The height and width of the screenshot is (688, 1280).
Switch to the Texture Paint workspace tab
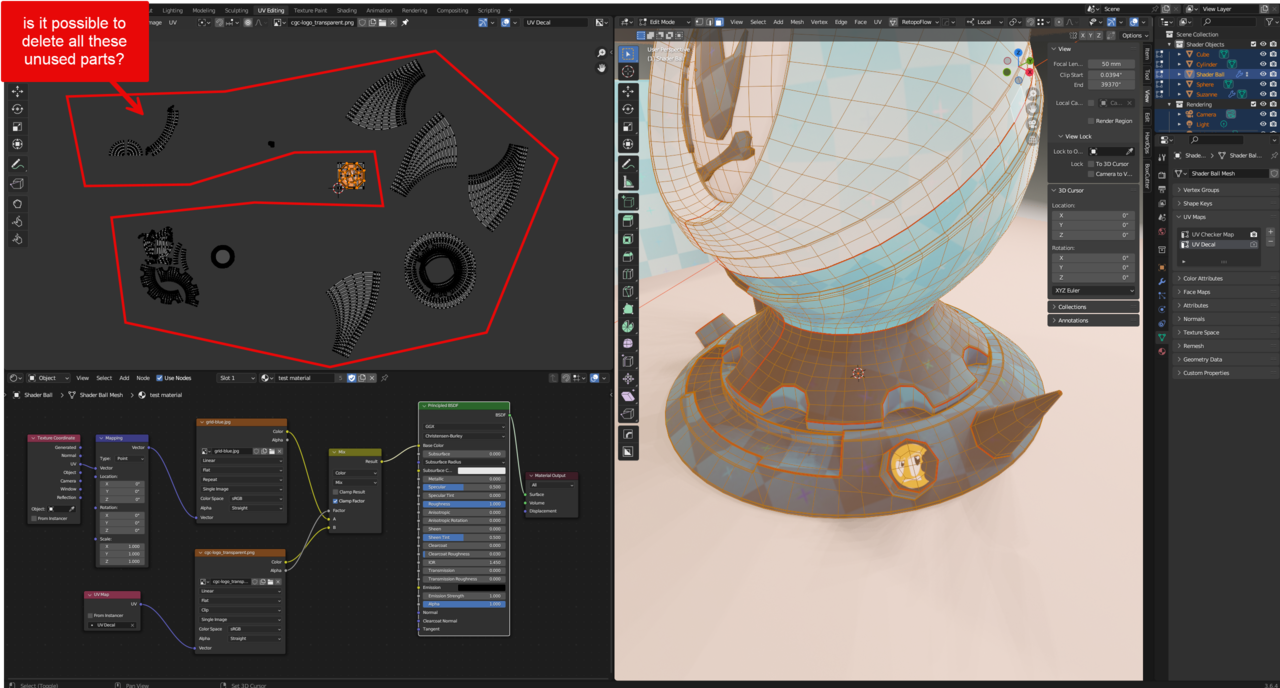(310, 10)
